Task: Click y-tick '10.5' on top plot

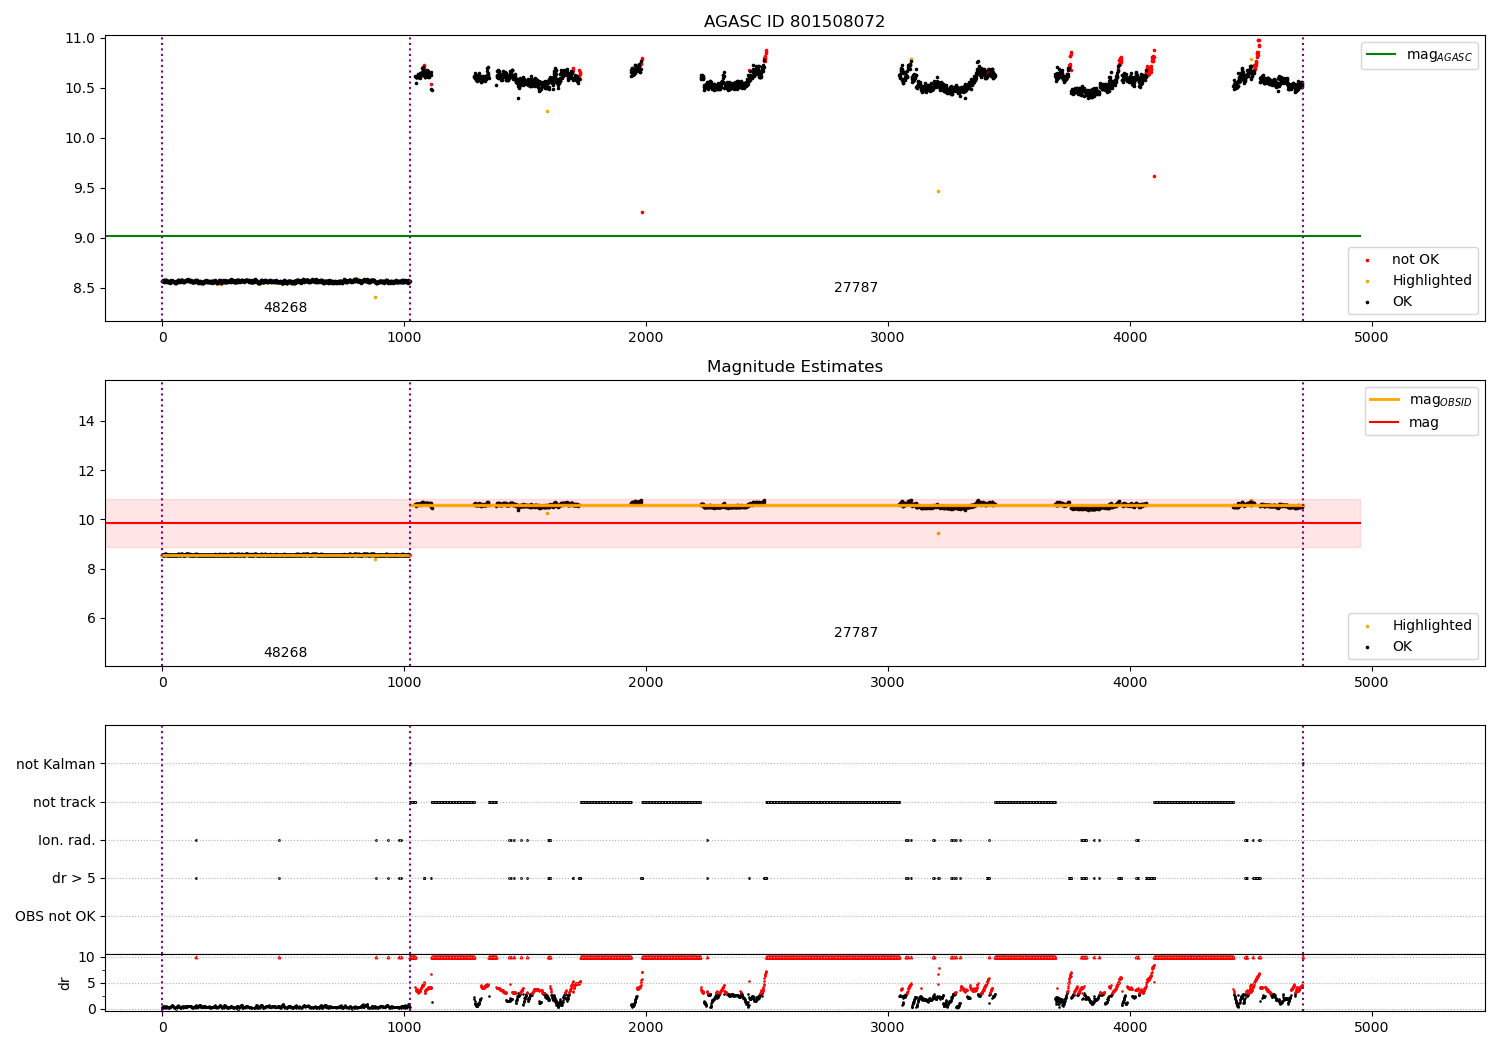Action: click(81, 88)
